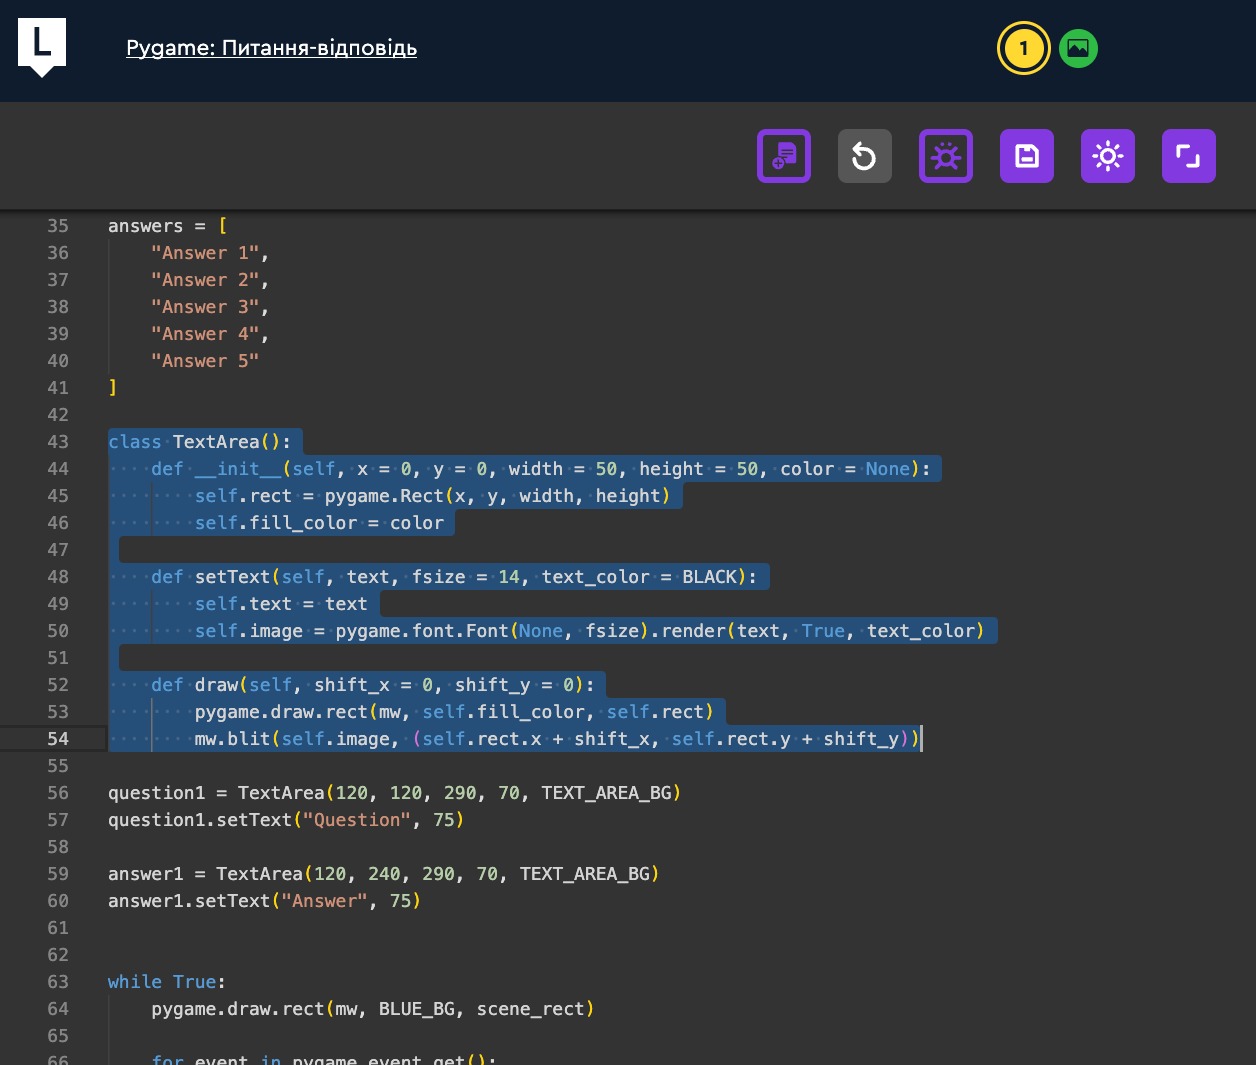
Task: Click line number 54 in gutter
Action: [58, 739]
